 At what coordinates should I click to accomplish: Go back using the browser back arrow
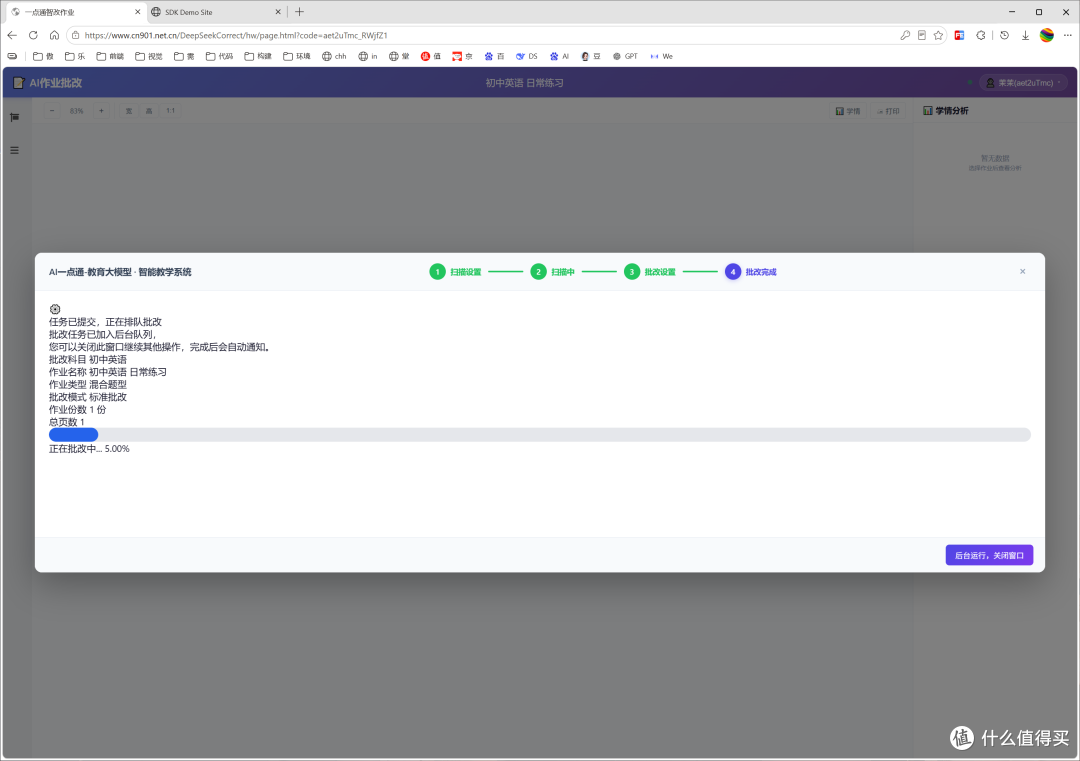pos(12,35)
